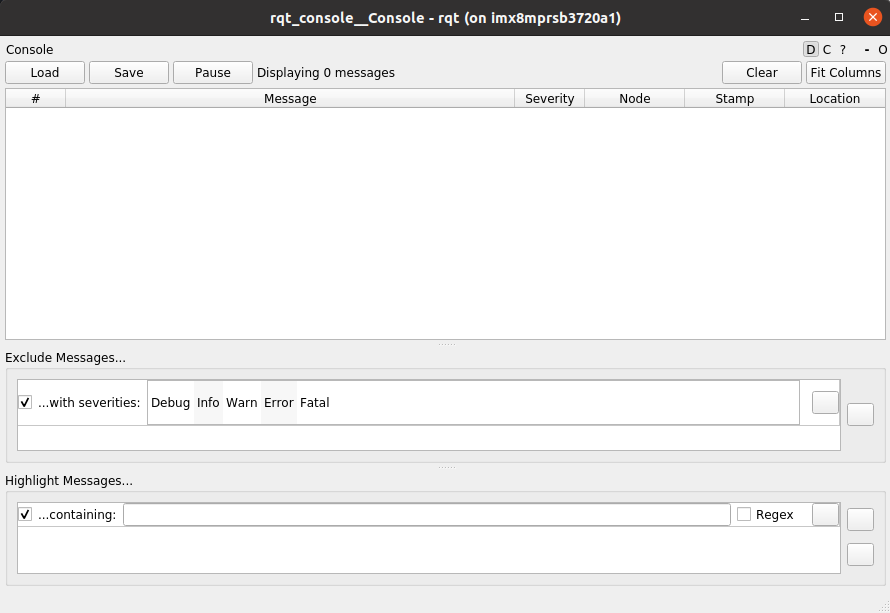The height and width of the screenshot is (613, 890).
Task: Click the Severity column header
Action: click(549, 98)
